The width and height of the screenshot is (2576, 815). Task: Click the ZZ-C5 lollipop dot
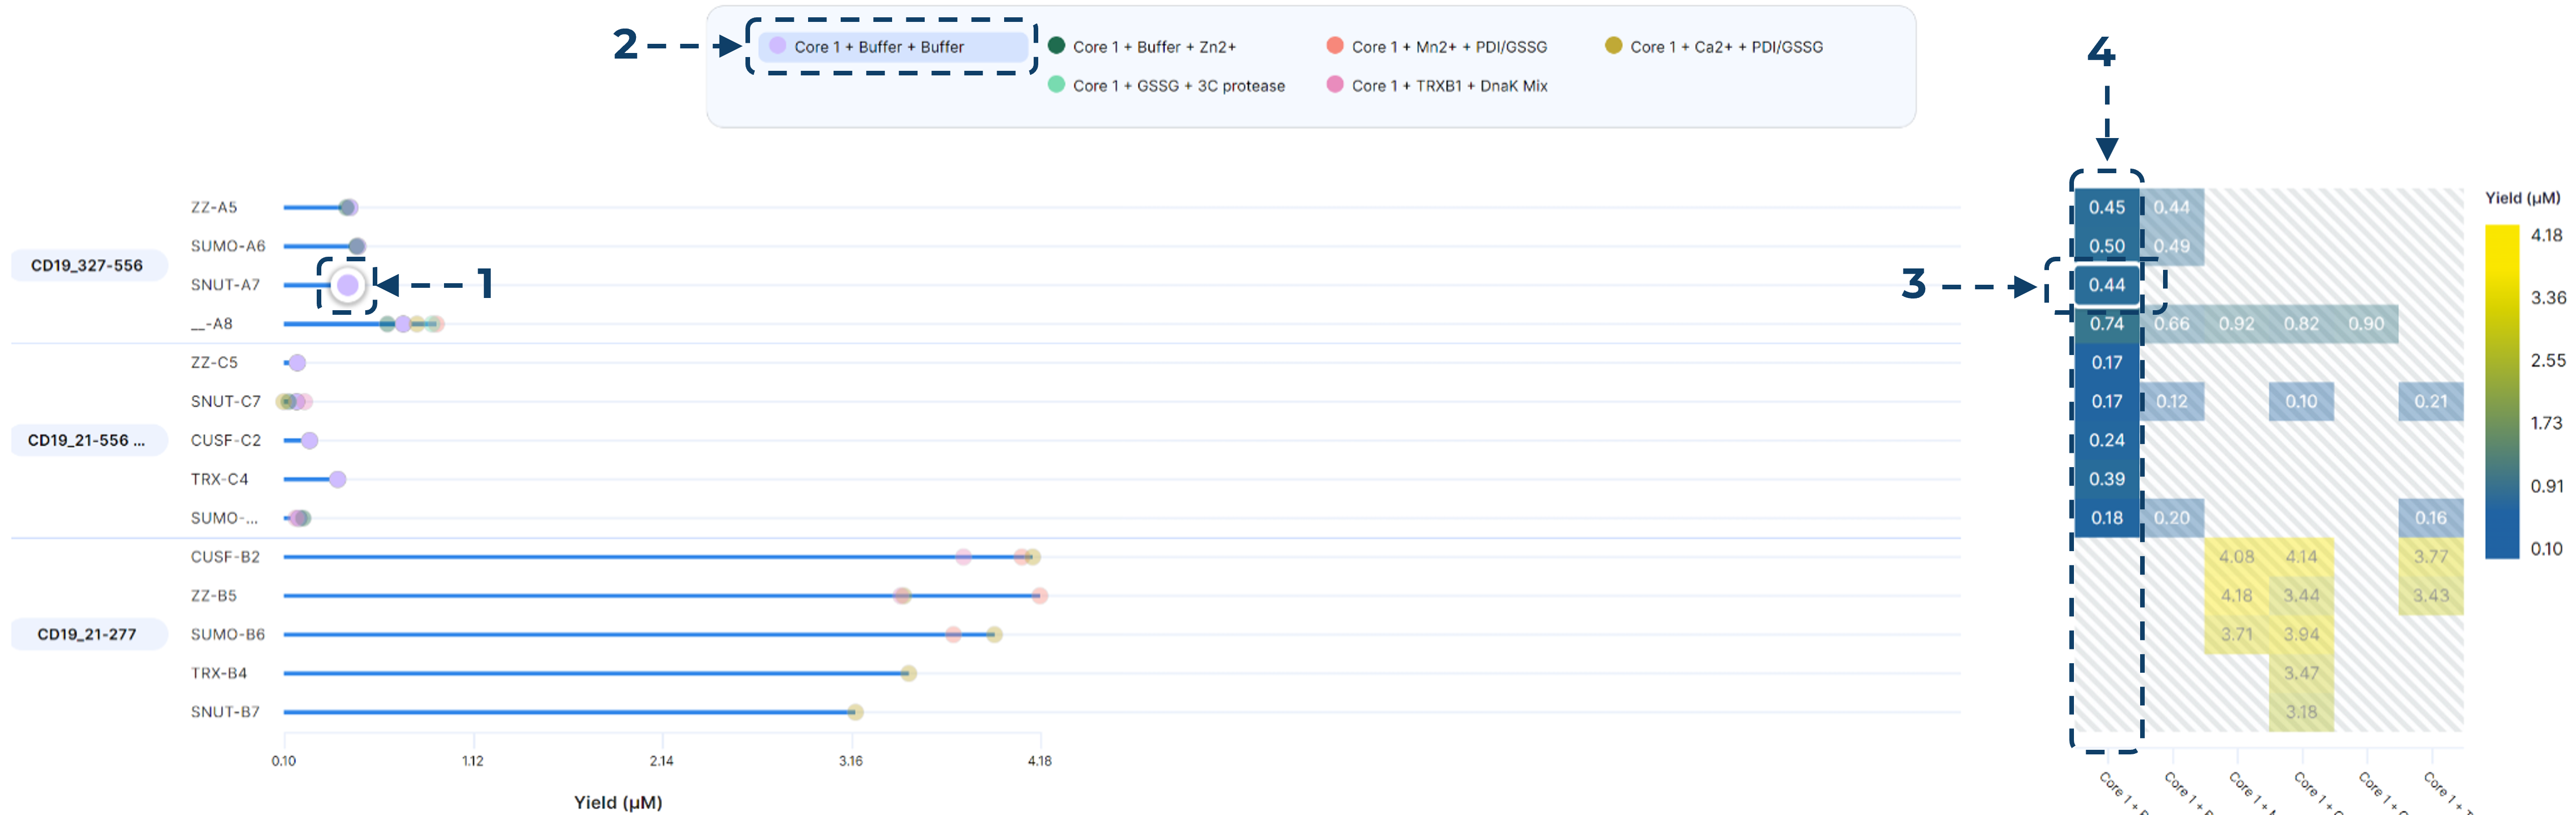297,363
